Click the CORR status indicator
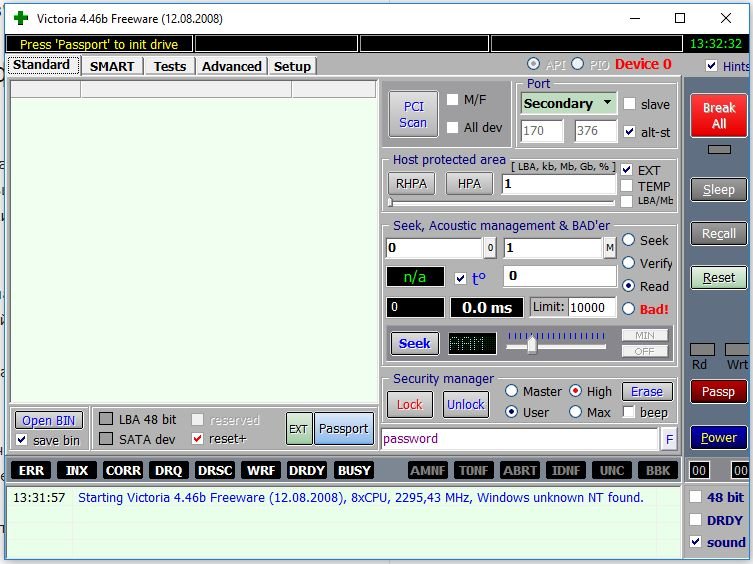Image resolution: width=753 pixels, height=564 pixels. tap(123, 470)
